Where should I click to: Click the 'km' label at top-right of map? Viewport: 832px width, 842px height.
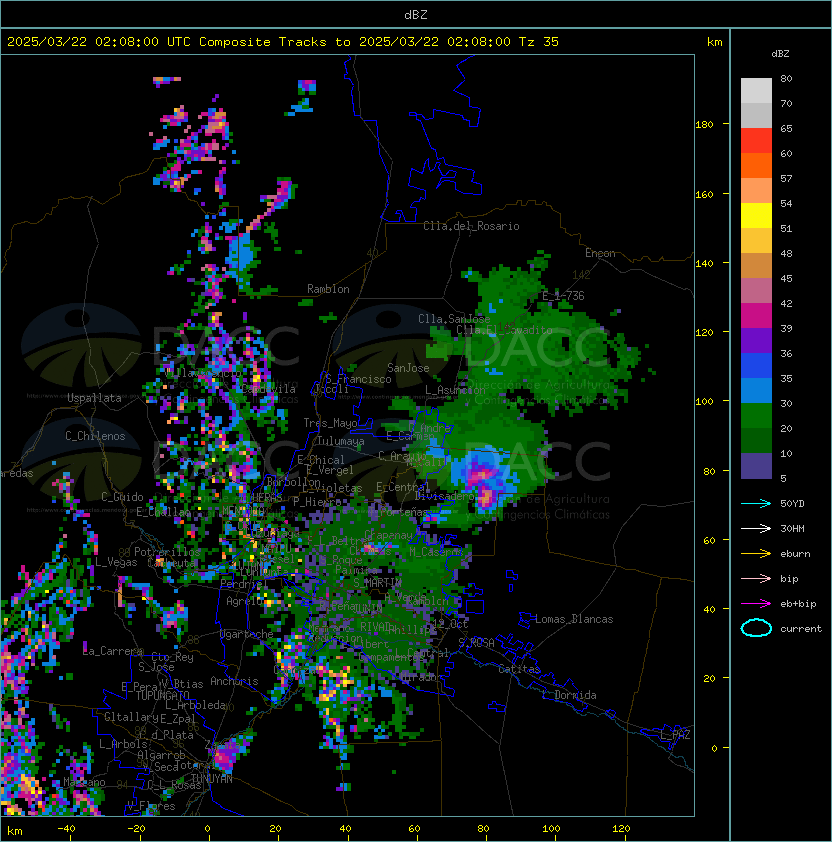714,42
